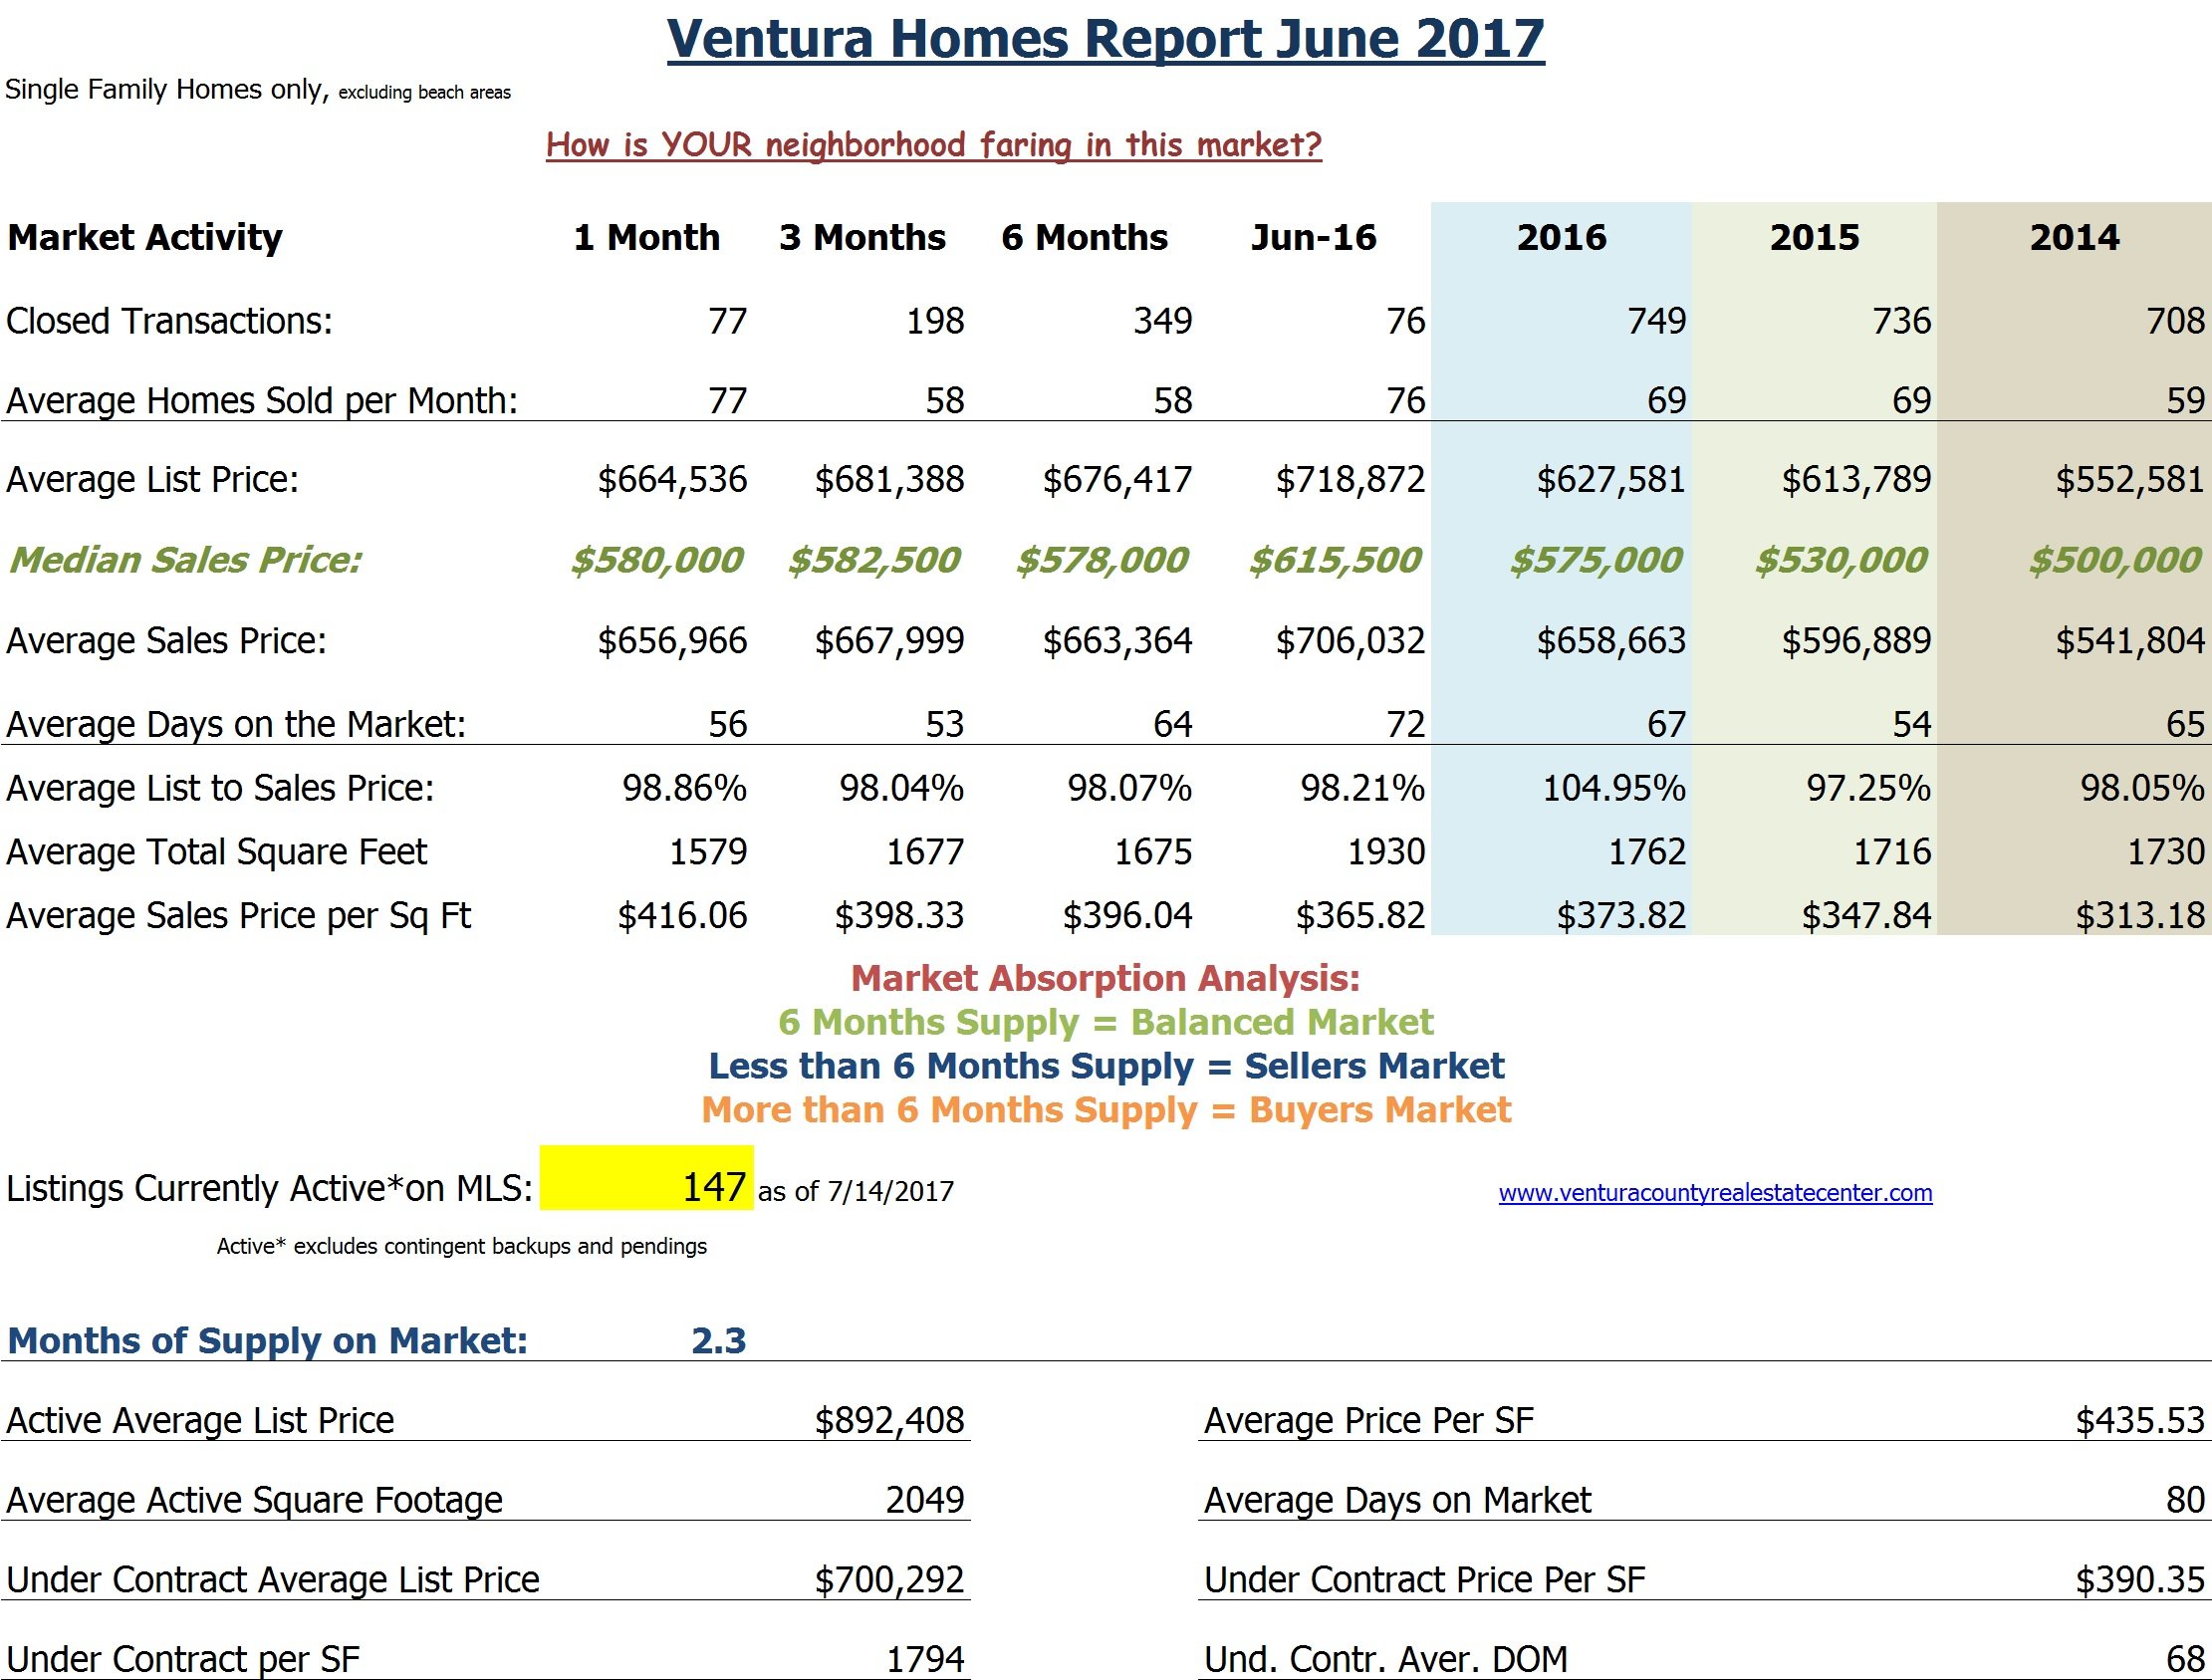
Task: Select 2014 median price $500,000
Action: point(2115,560)
